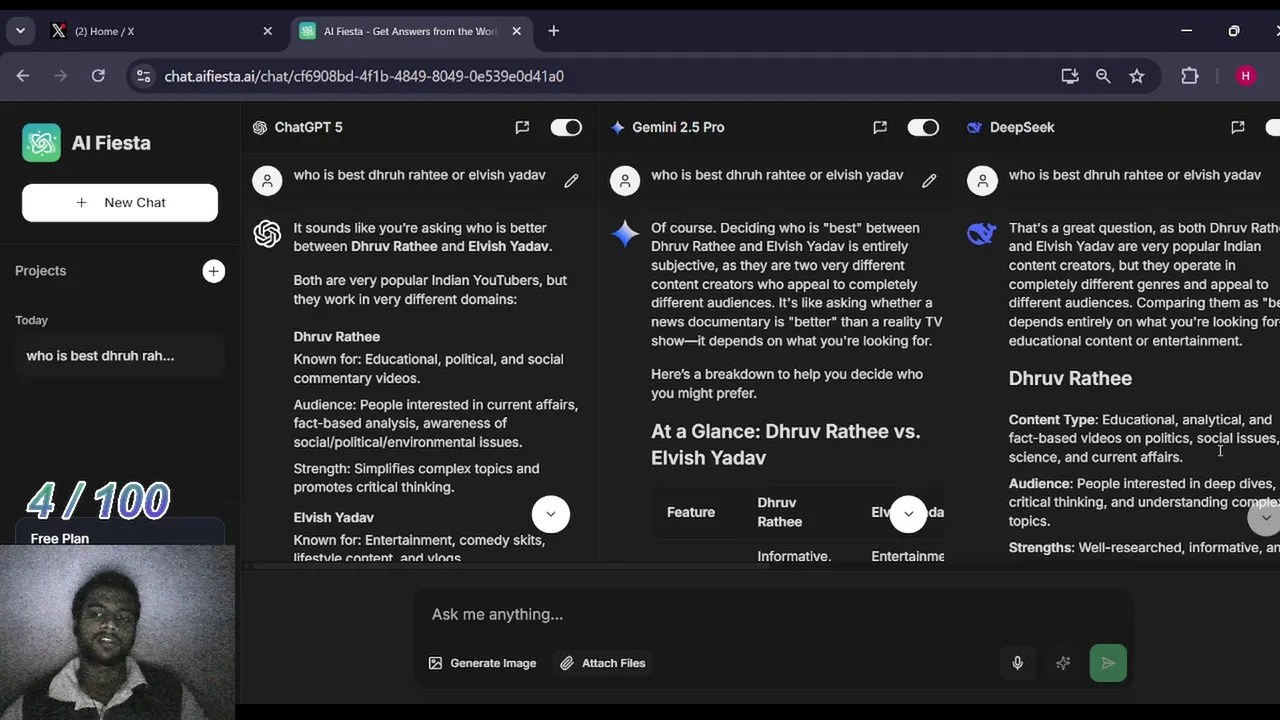Click the user avatar in DeepSeek column
This screenshot has height=720, width=1280.
click(982, 181)
